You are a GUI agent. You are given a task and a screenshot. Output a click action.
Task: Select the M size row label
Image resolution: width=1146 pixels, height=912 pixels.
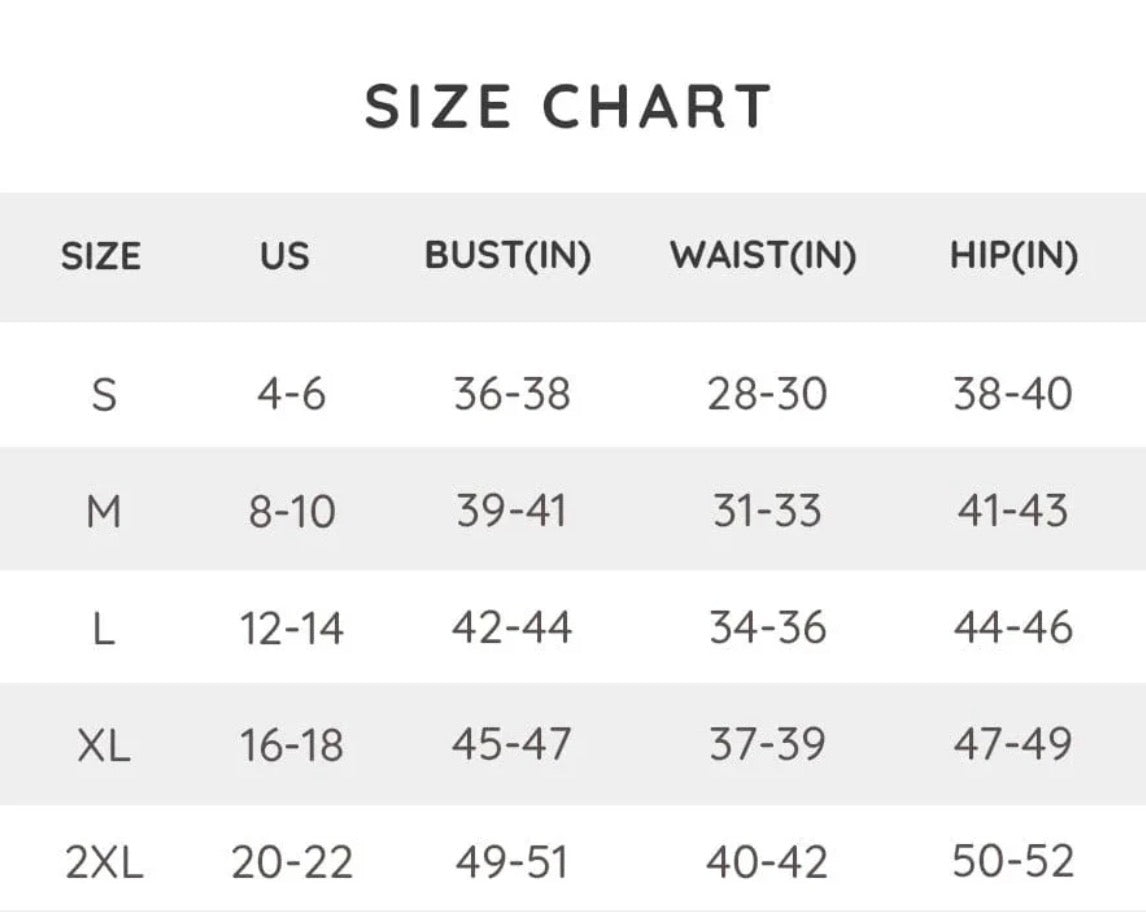click(x=104, y=512)
